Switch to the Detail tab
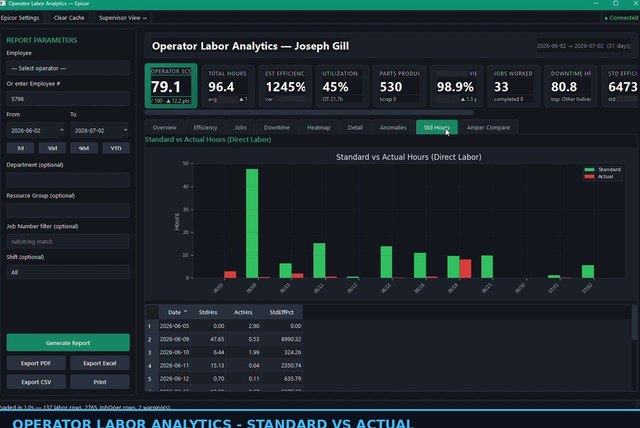 (x=355, y=127)
